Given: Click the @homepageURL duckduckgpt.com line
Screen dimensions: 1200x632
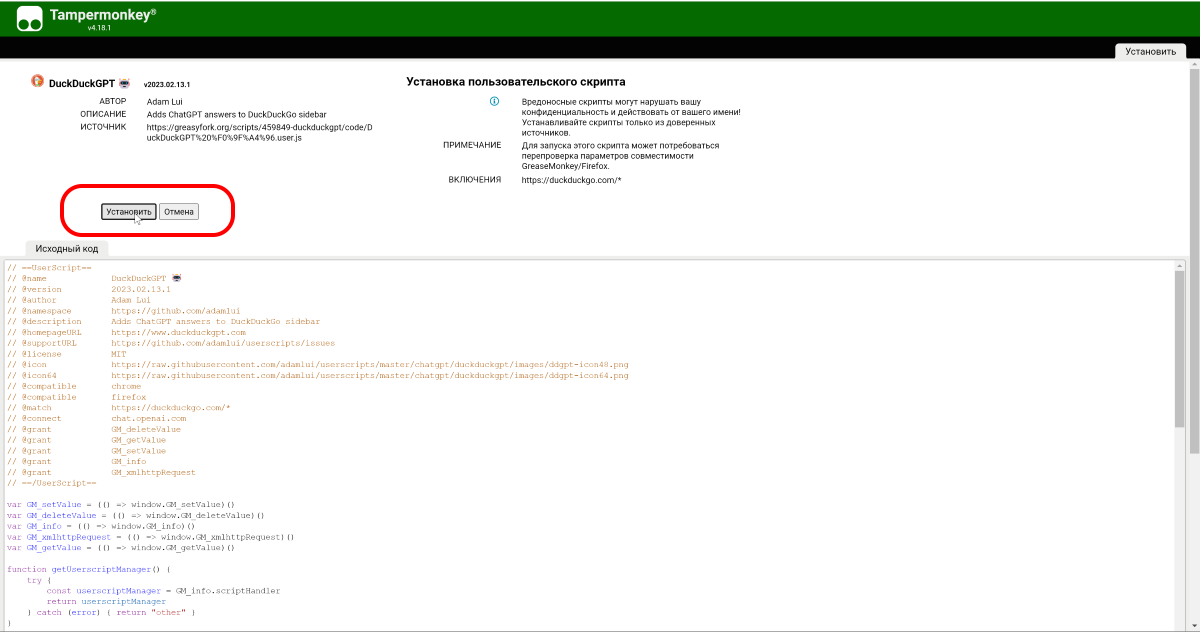Looking at the screenshot, I should click(x=126, y=332).
